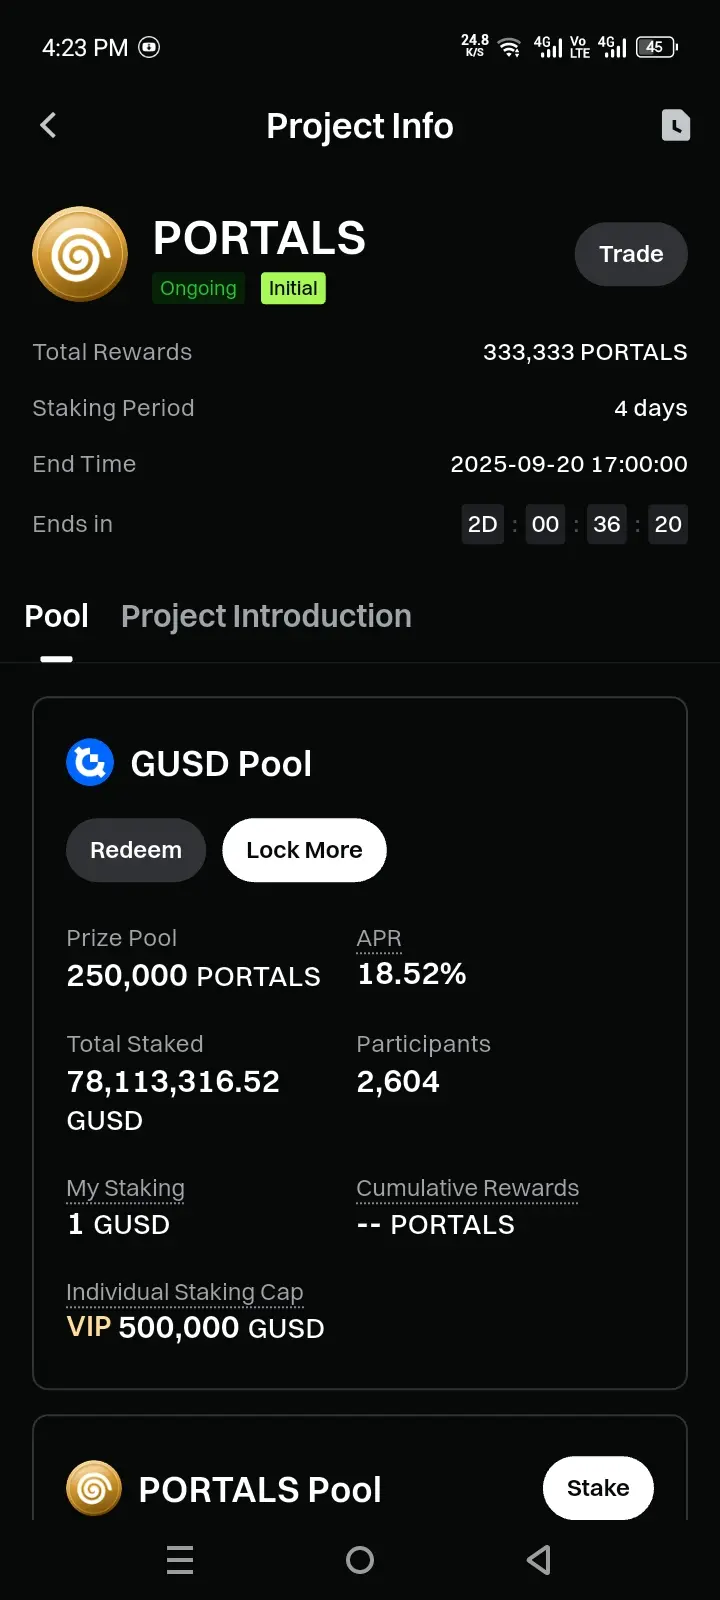Tap the PORTALS Pool spiral icon

[94, 1489]
